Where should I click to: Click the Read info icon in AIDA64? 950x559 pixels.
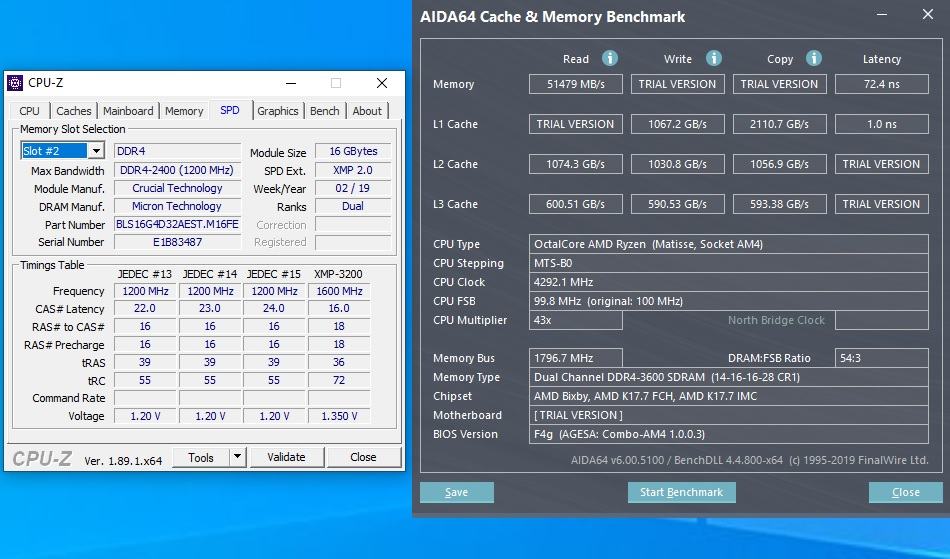[610, 58]
